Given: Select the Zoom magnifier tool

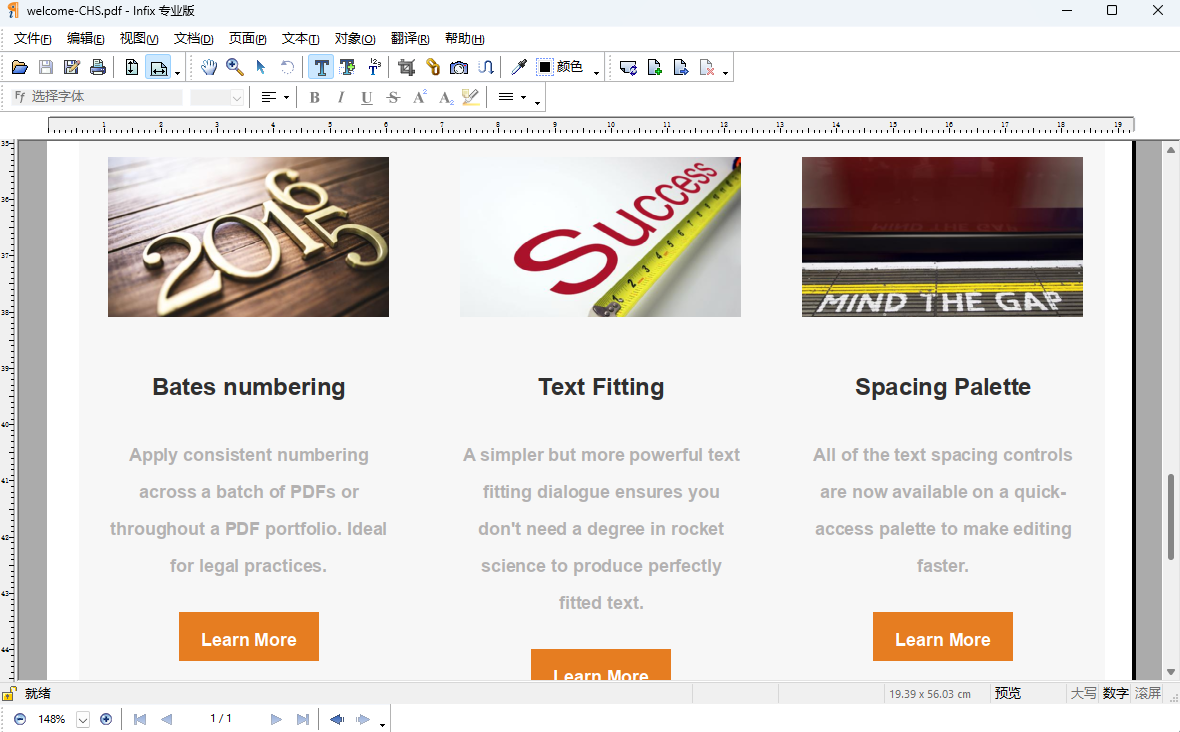Looking at the screenshot, I should [235, 67].
